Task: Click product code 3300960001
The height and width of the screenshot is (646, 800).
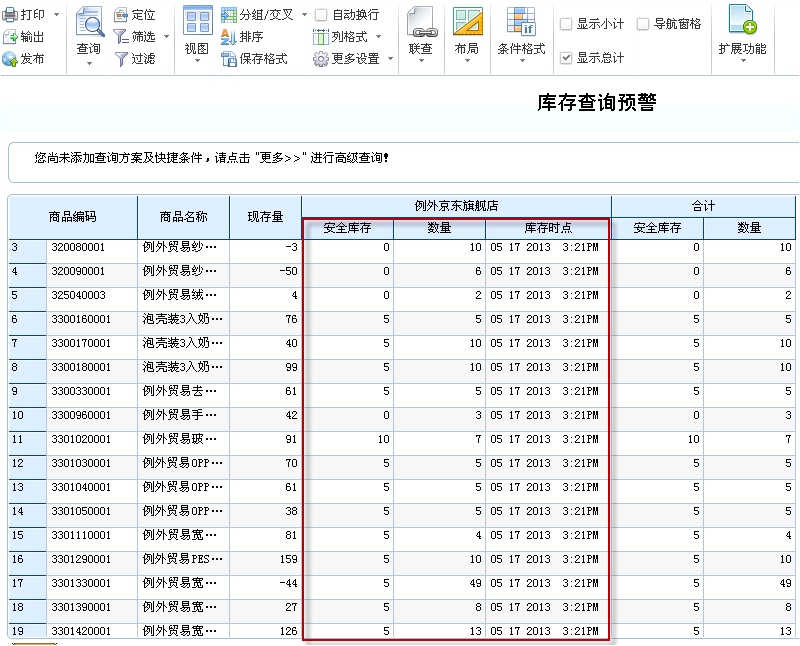Action: tap(81, 415)
